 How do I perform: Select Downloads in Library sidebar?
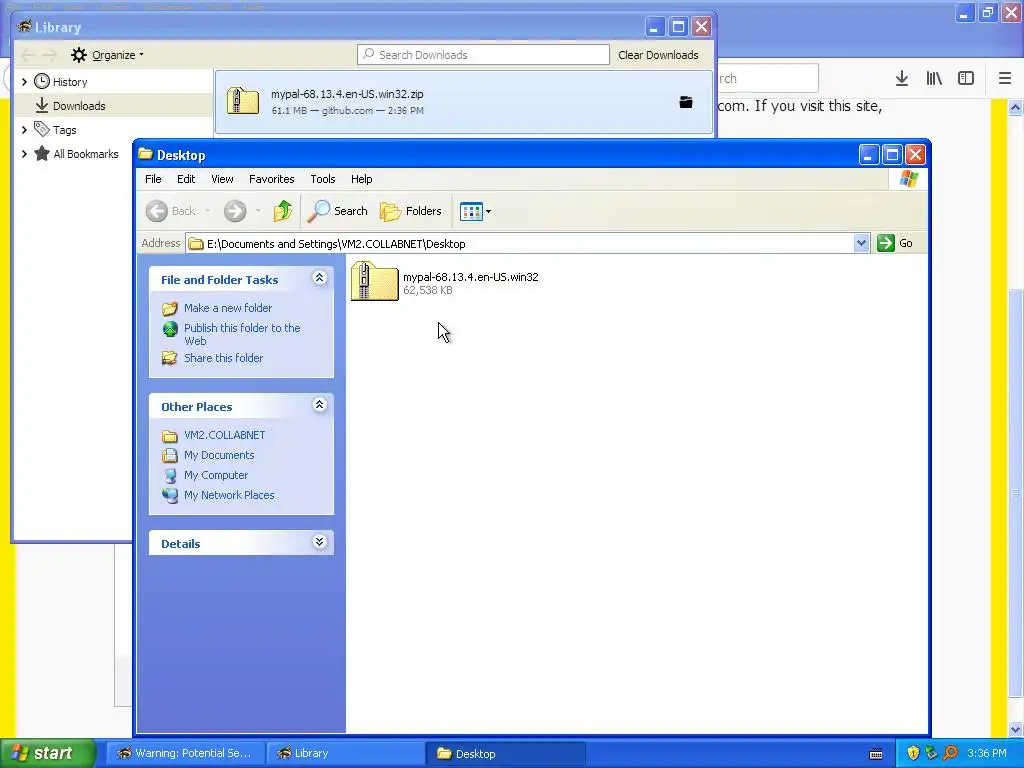78,106
